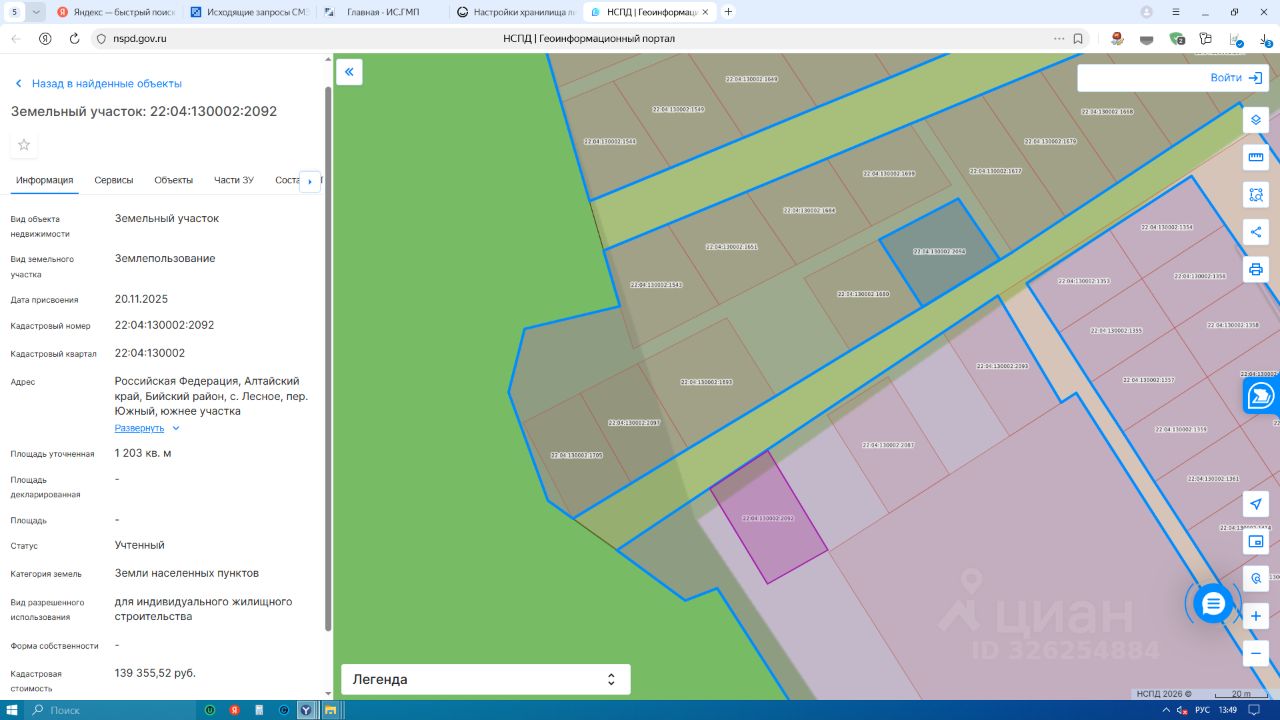Open Yandex home button in toolbar
This screenshot has height=720, width=1280.
(x=45, y=39)
